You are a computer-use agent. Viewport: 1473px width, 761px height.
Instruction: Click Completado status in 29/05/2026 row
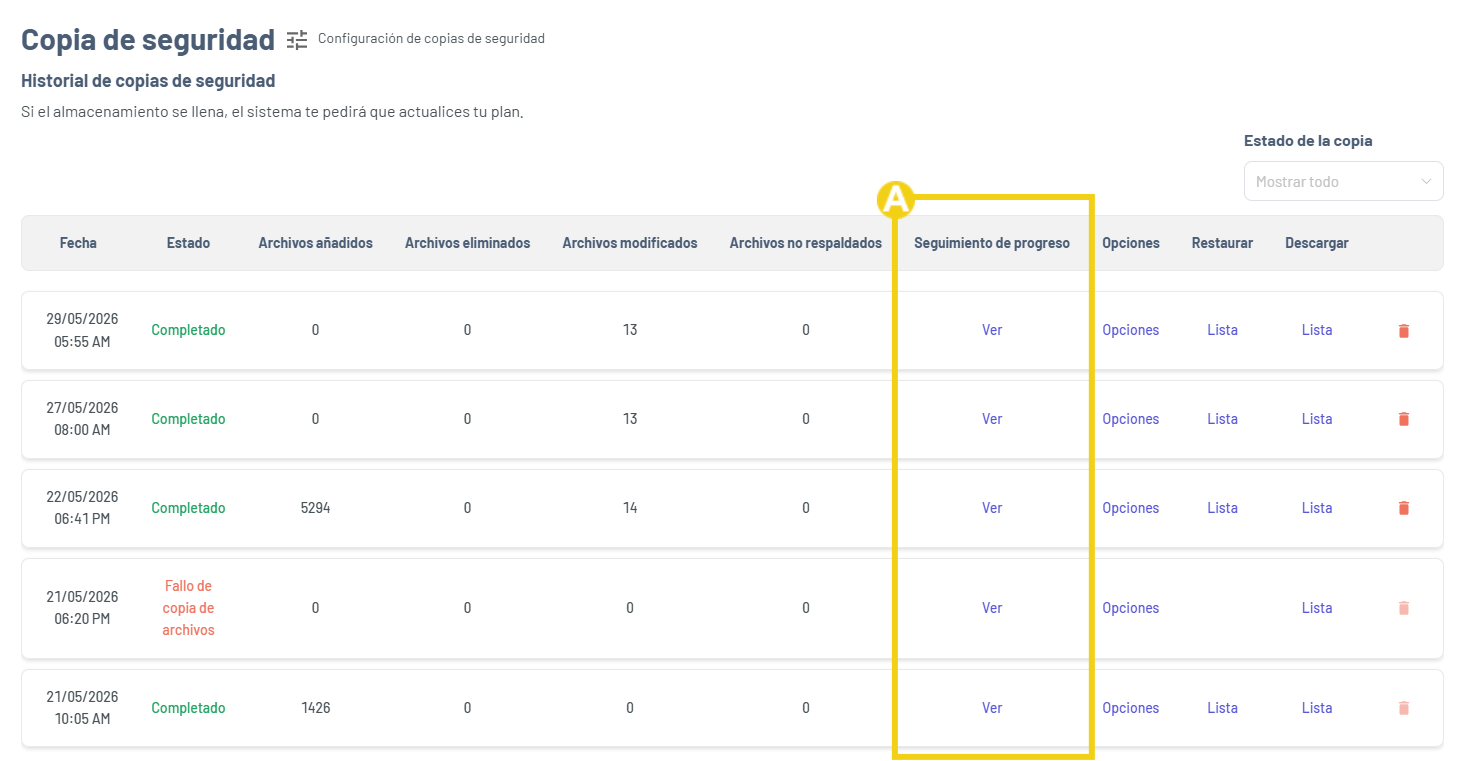[188, 330]
